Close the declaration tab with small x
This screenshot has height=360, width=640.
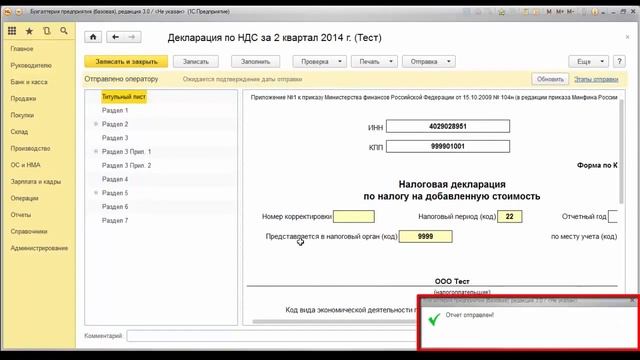point(627,37)
